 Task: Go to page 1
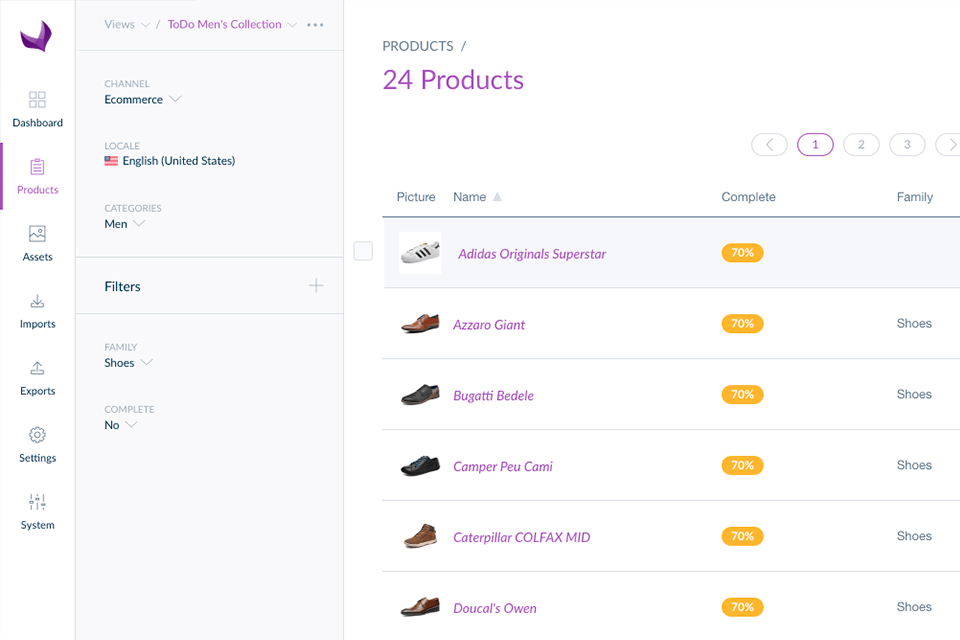pyautogui.click(x=815, y=145)
